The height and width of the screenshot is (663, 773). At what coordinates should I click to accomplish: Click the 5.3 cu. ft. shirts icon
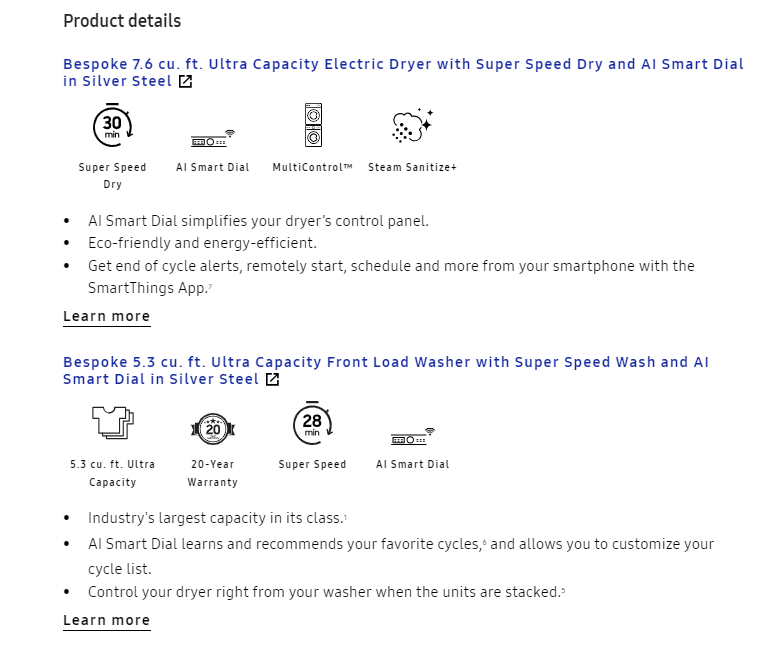pos(113,422)
